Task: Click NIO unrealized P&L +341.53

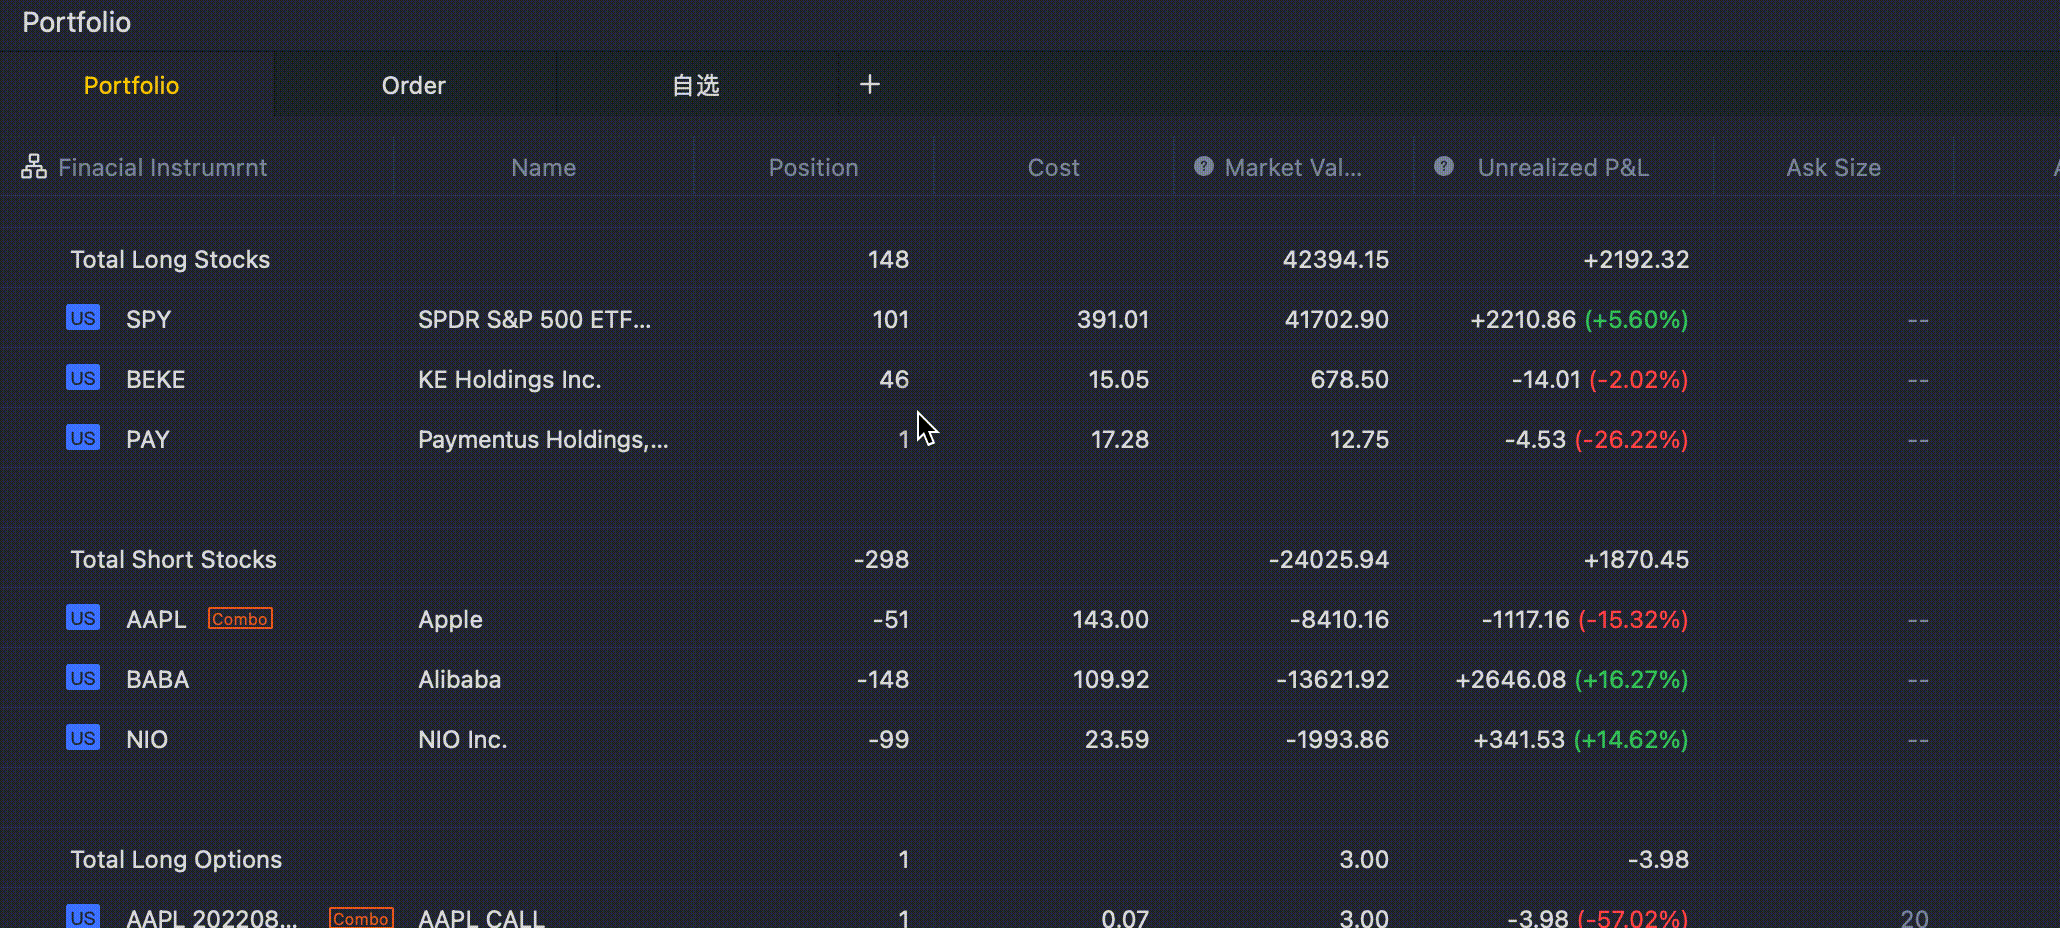Action: pyautogui.click(x=1519, y=739)
